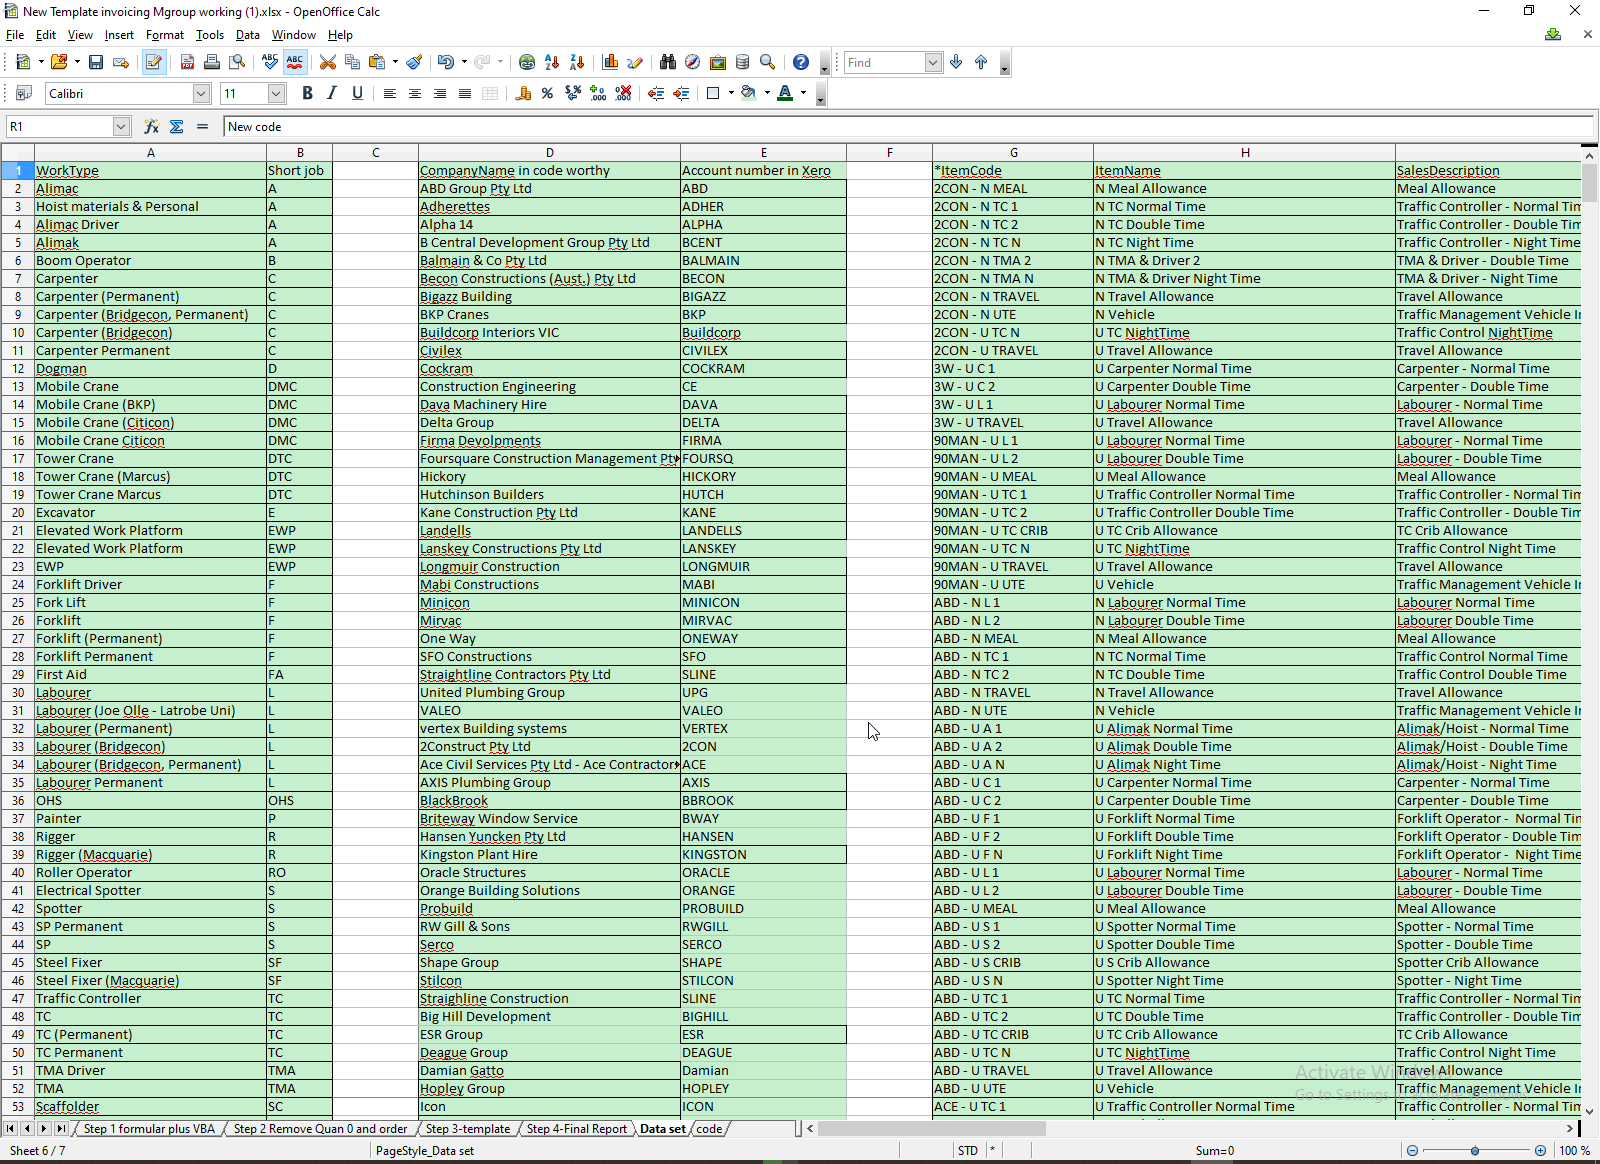1600x1164 pixels.
Task: Sort ascending A to Z
Action: (552, 62)
